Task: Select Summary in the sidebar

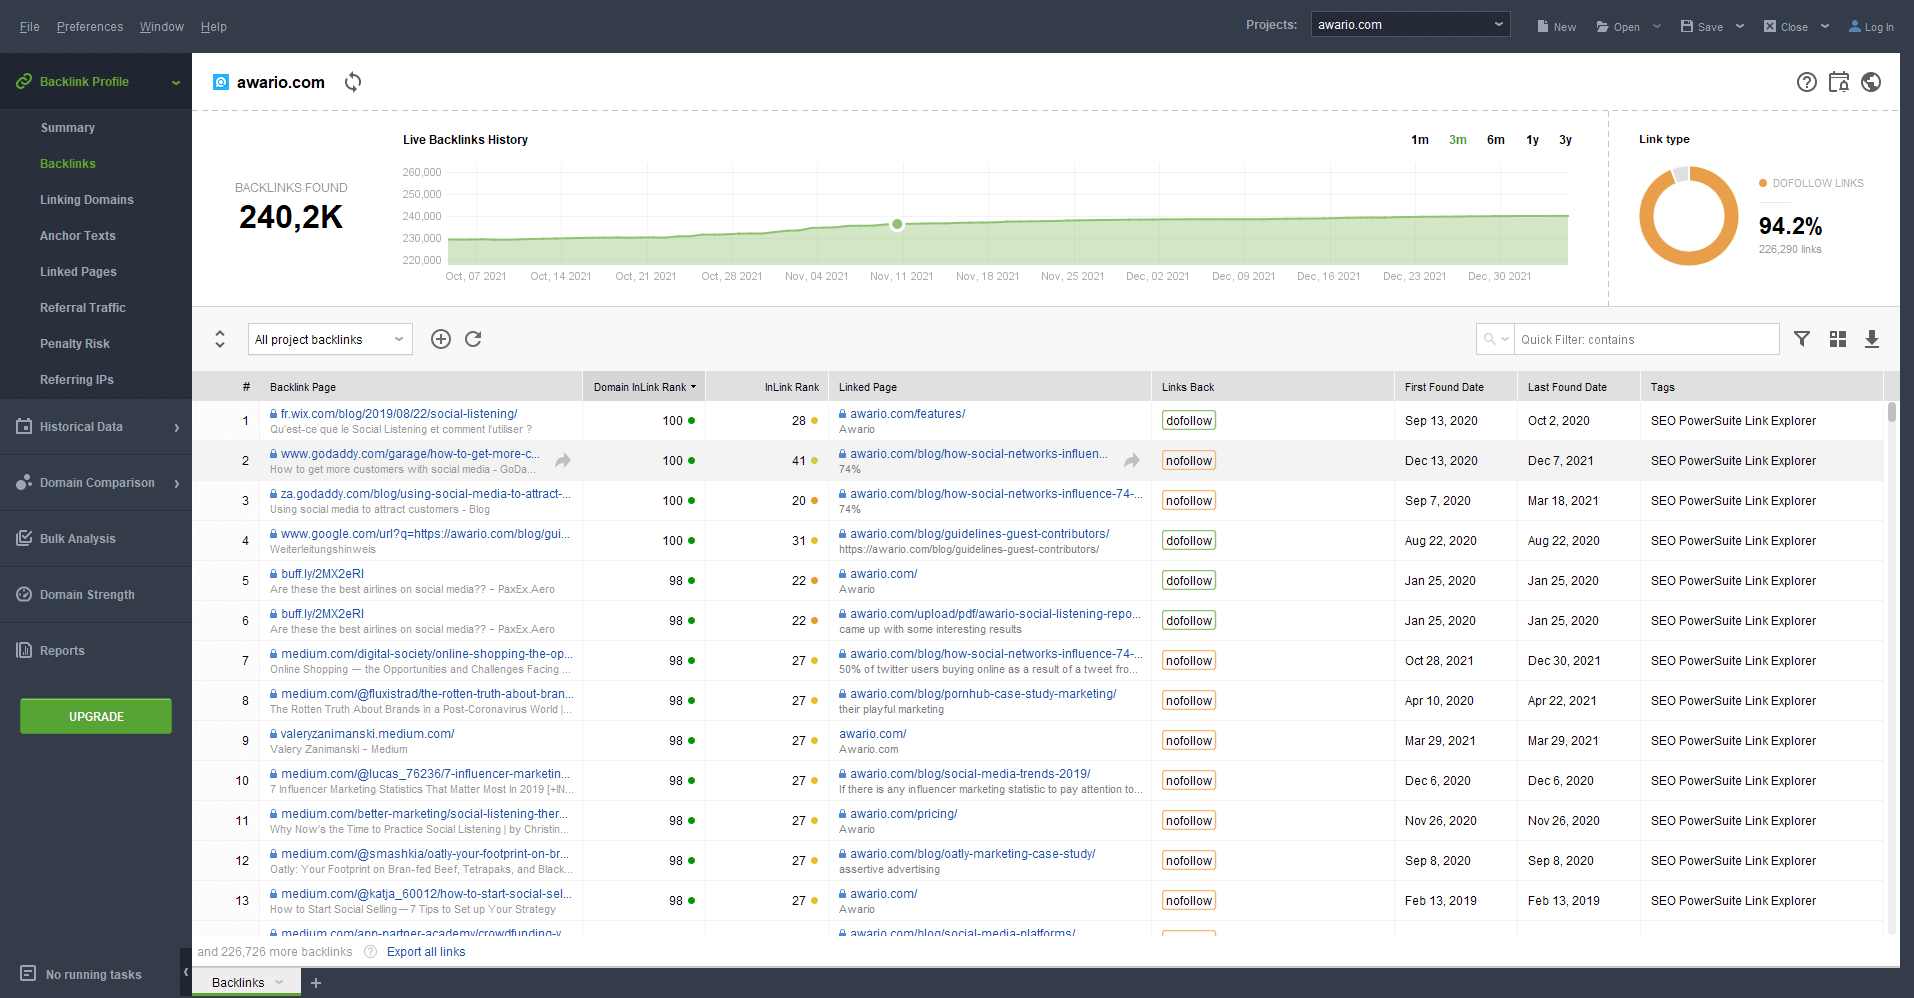Action: tap(67, 128)
